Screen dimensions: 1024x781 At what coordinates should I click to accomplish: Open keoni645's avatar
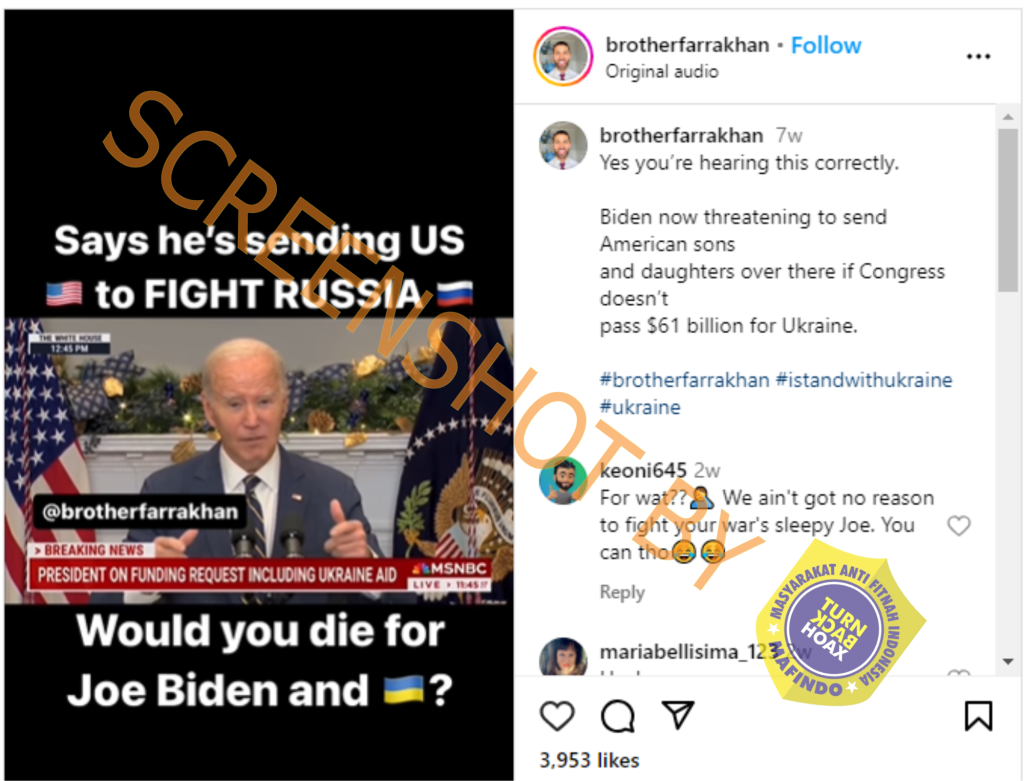[x=563, y=482]
